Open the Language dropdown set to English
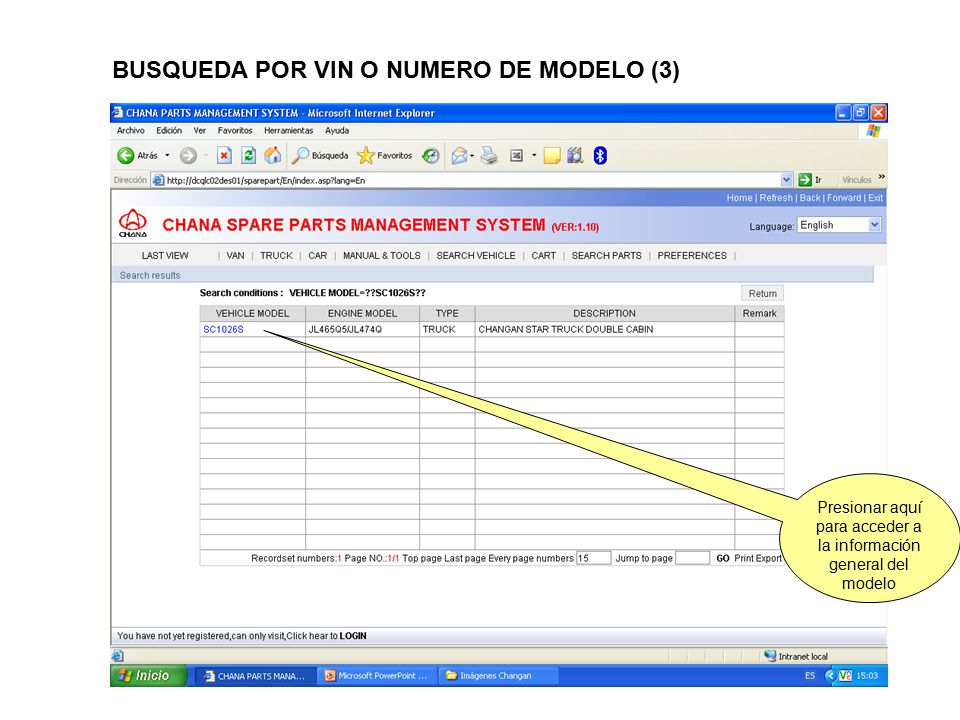This screenshot has width=960, height=720. pyautogui.click(x=839, y=225)
